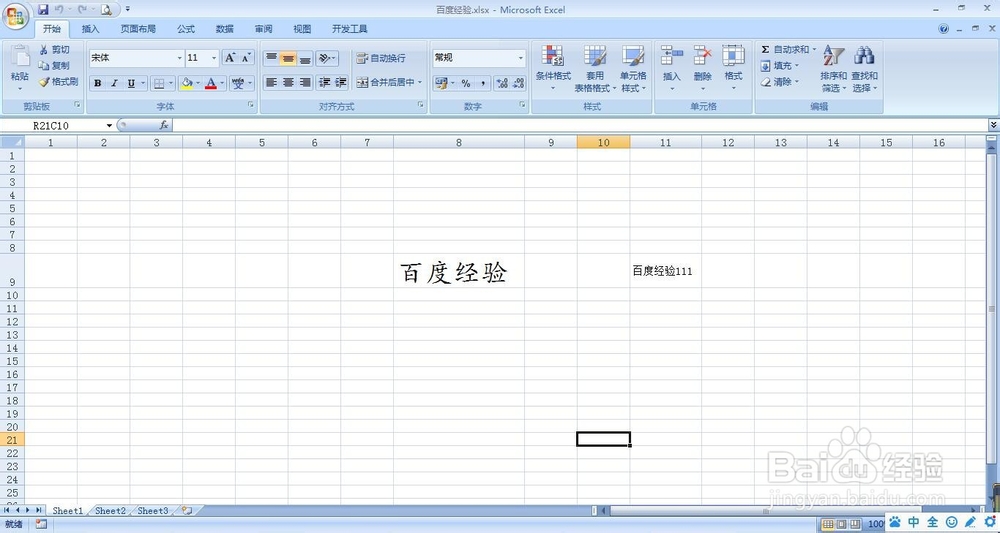Copy selection with 复制

(x=54, y=66)
